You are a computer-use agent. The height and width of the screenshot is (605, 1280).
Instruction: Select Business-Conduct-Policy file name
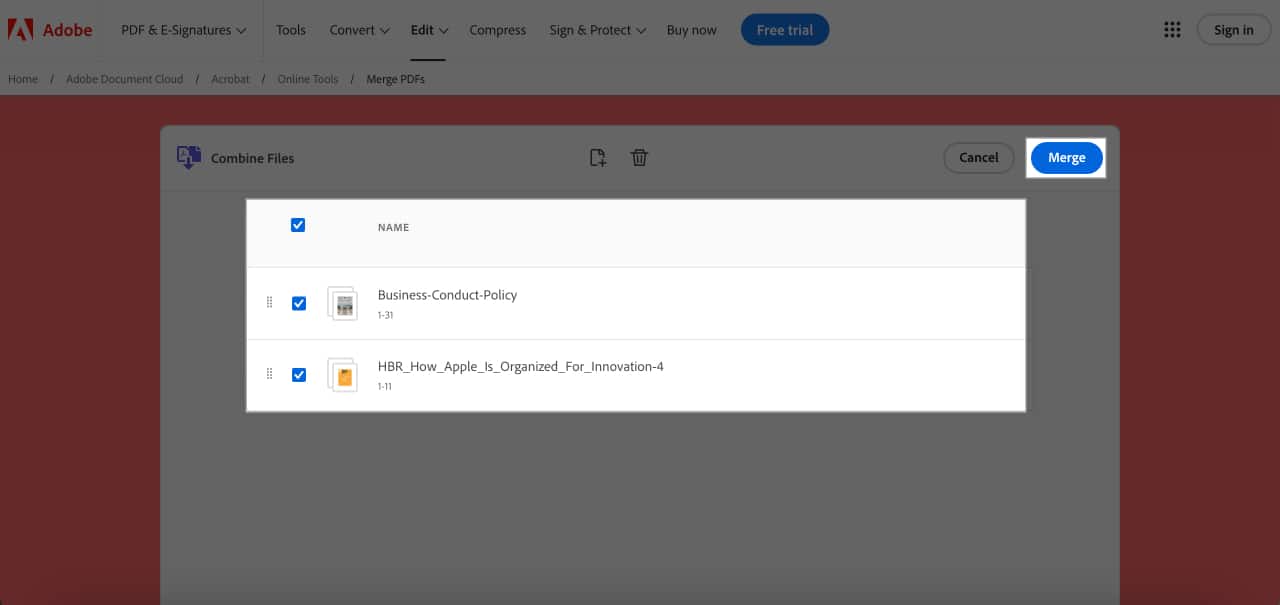[447, 295]
